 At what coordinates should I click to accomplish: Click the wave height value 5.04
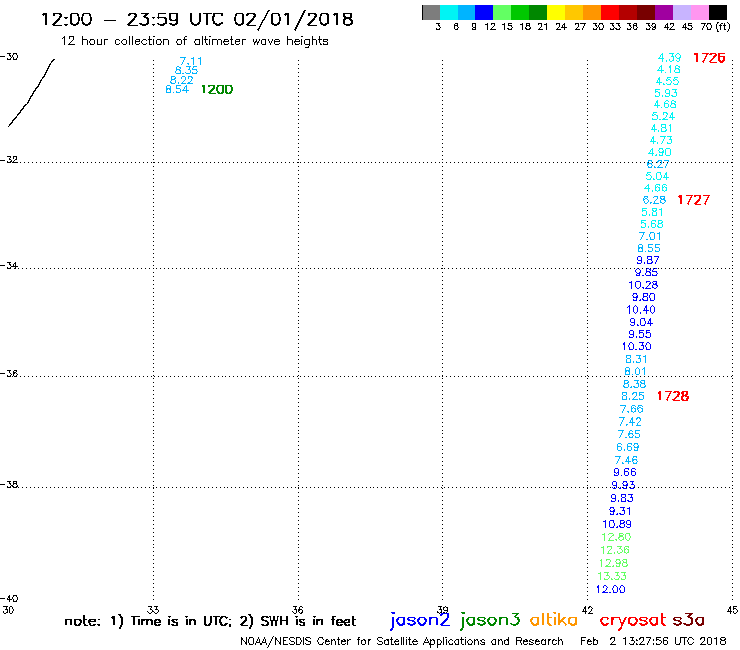pos(657,176)
